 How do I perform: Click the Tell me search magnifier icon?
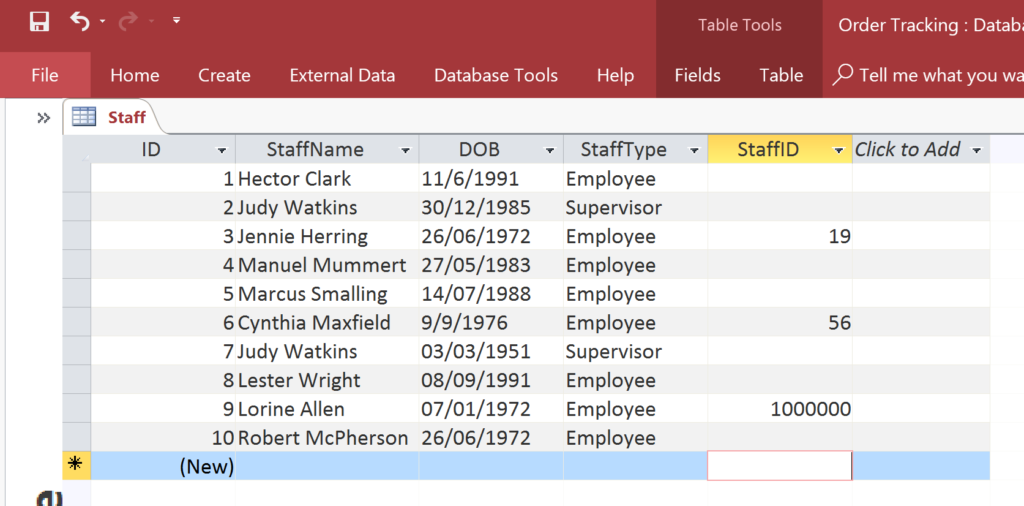[842, 74]
